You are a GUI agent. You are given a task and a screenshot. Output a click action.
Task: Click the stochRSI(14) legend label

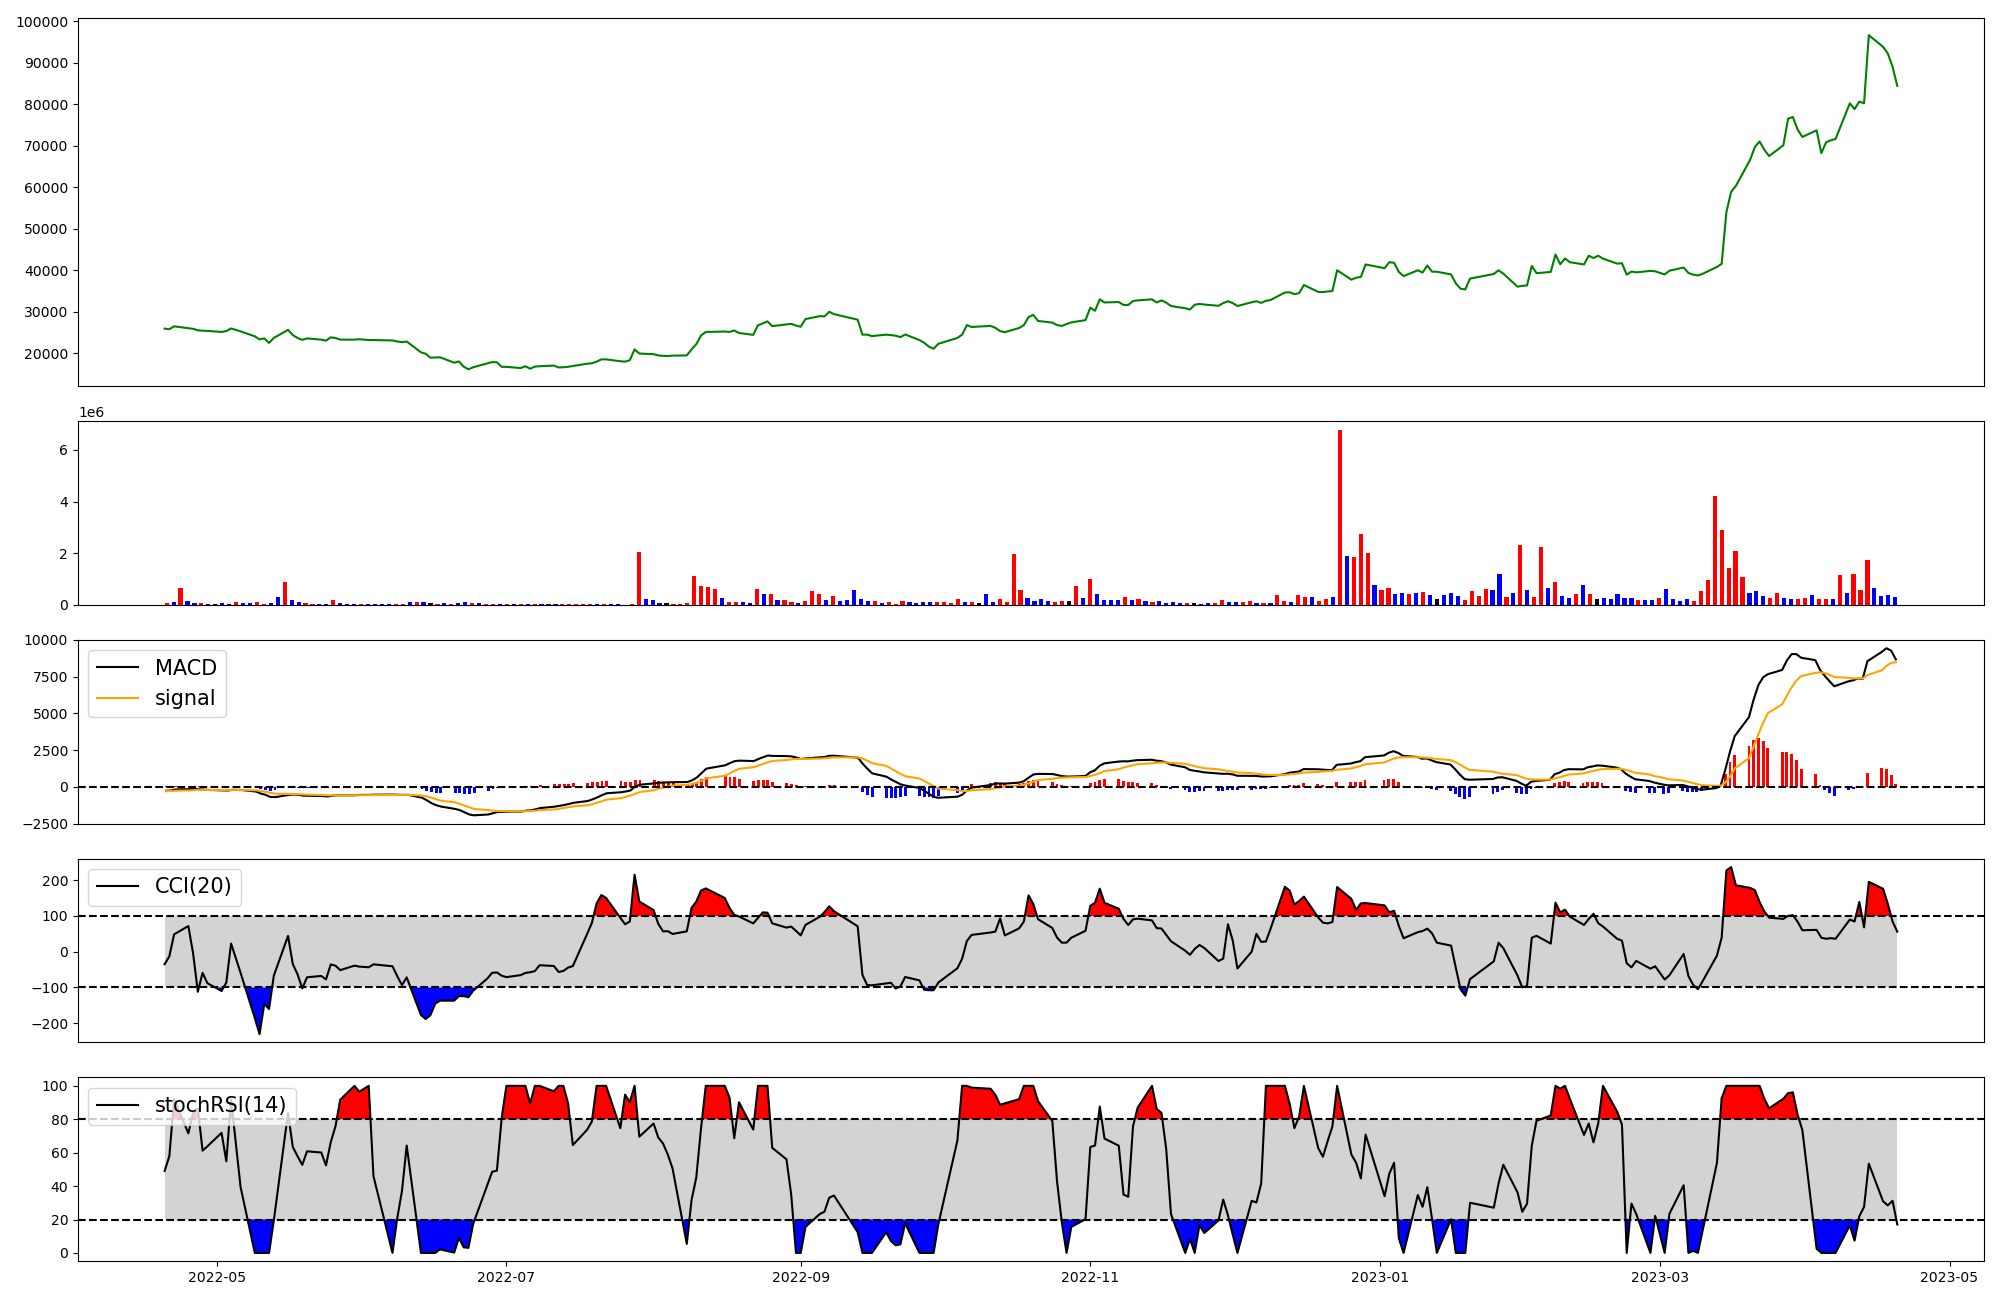[220, 1105]
